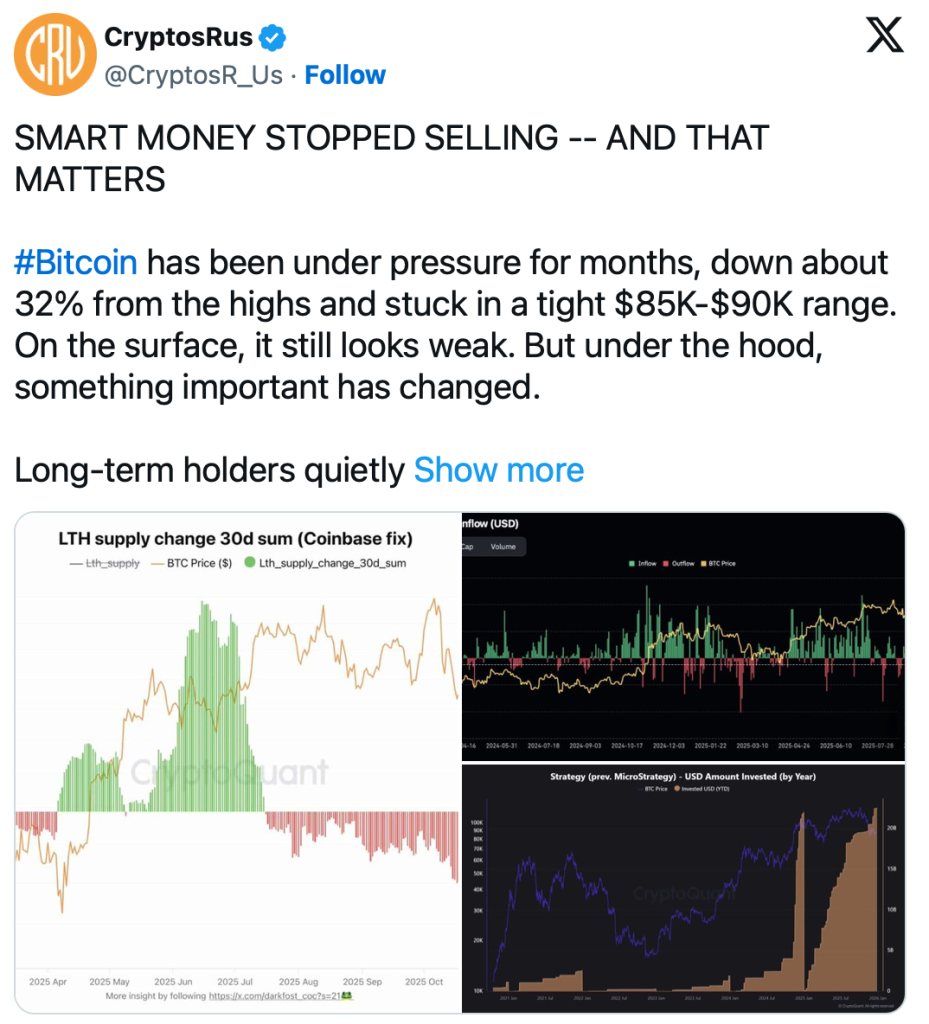The width and height of the screenshot is (929, 1024).
Task: Select the Cap tab in inflow chart
Action: coord(467,547)
